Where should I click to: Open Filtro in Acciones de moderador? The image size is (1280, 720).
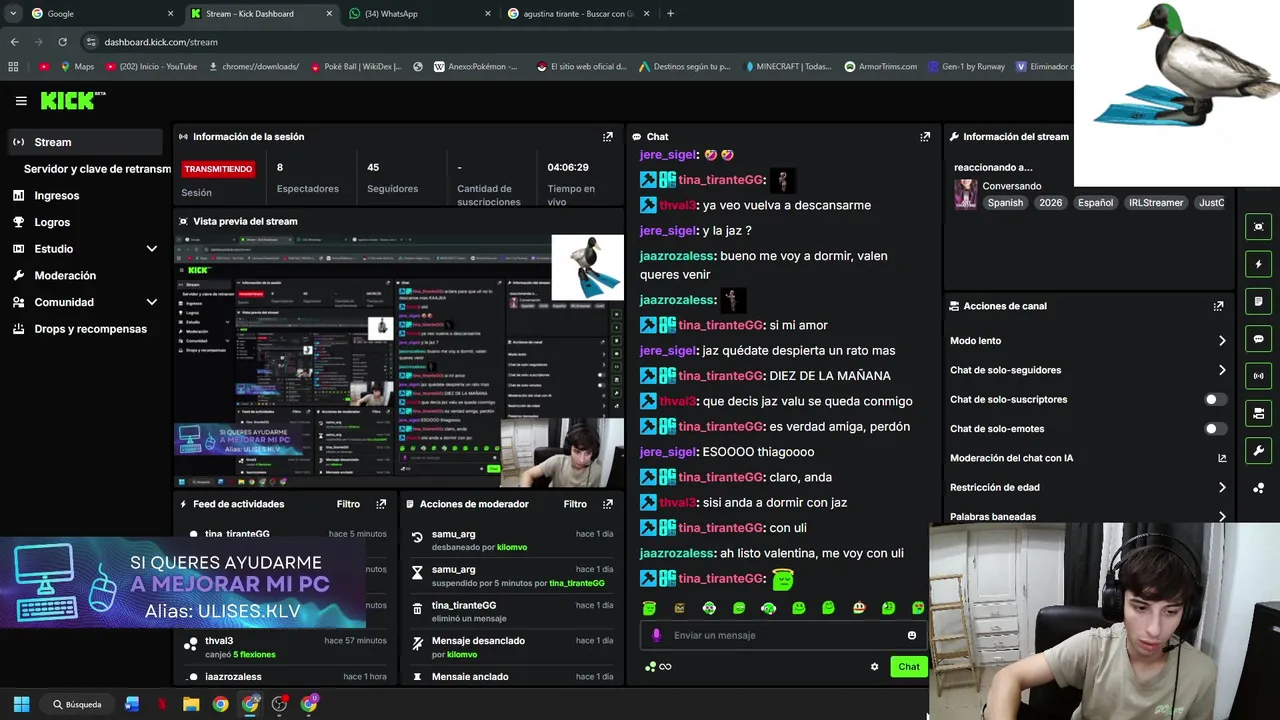[575, 504]
